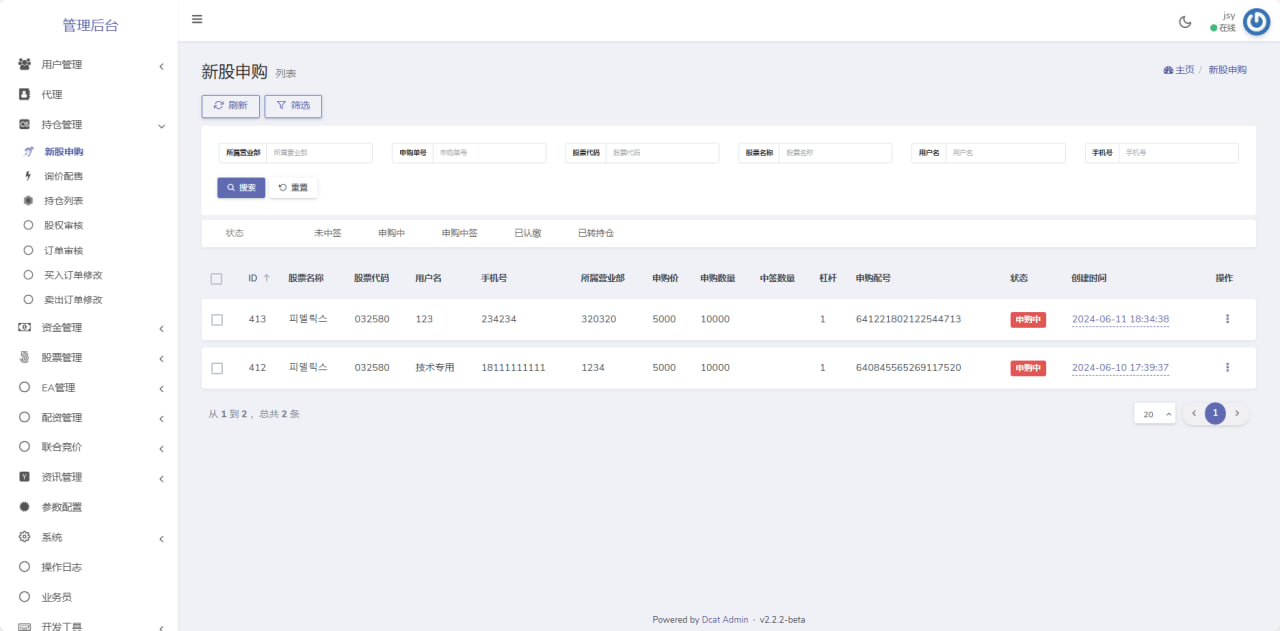This screenshot has width=1280, height=631.
Task: Click the hamburger menu icon to collapse sidebar
Action: (197, 19)
